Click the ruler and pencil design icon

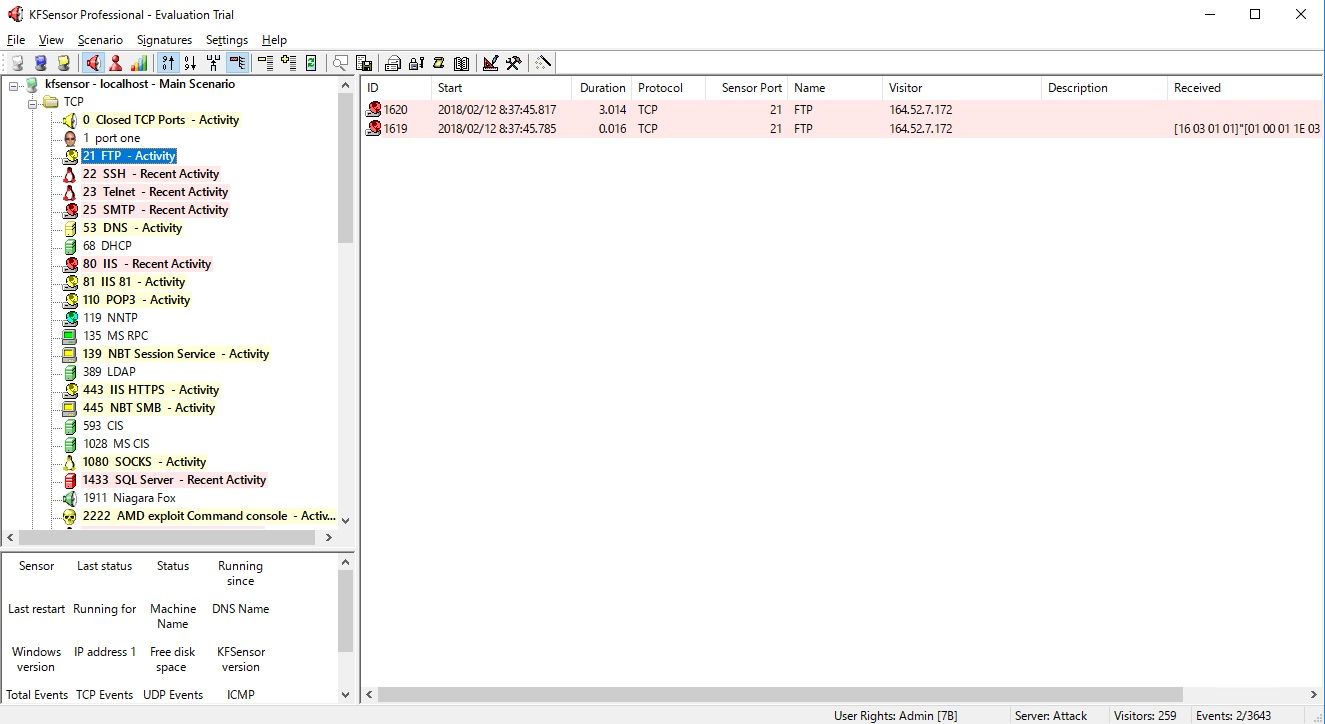point(490,63)
